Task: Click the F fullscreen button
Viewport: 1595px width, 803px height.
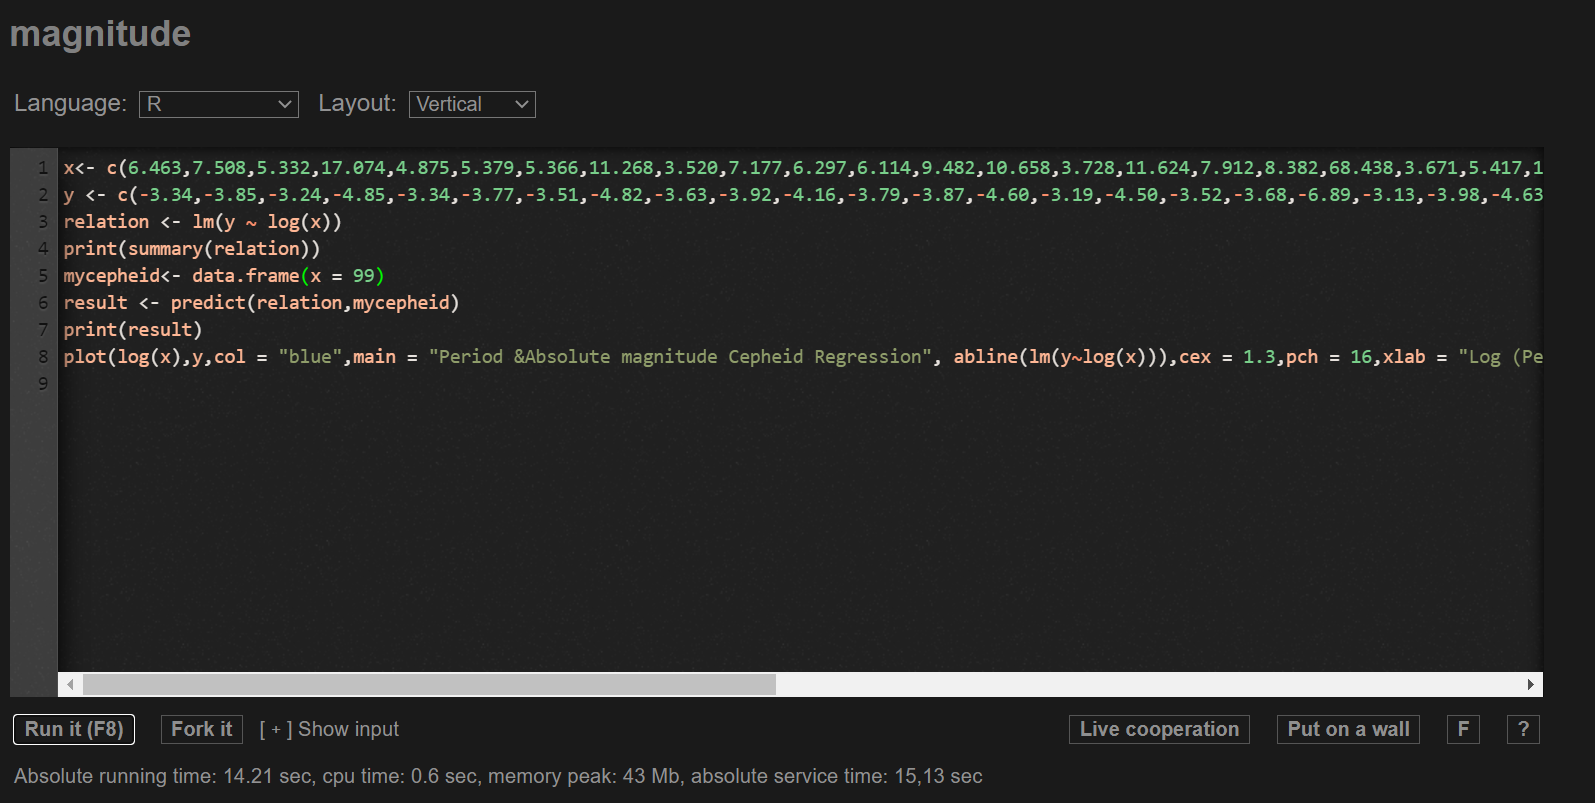Action: (1463, 729)
